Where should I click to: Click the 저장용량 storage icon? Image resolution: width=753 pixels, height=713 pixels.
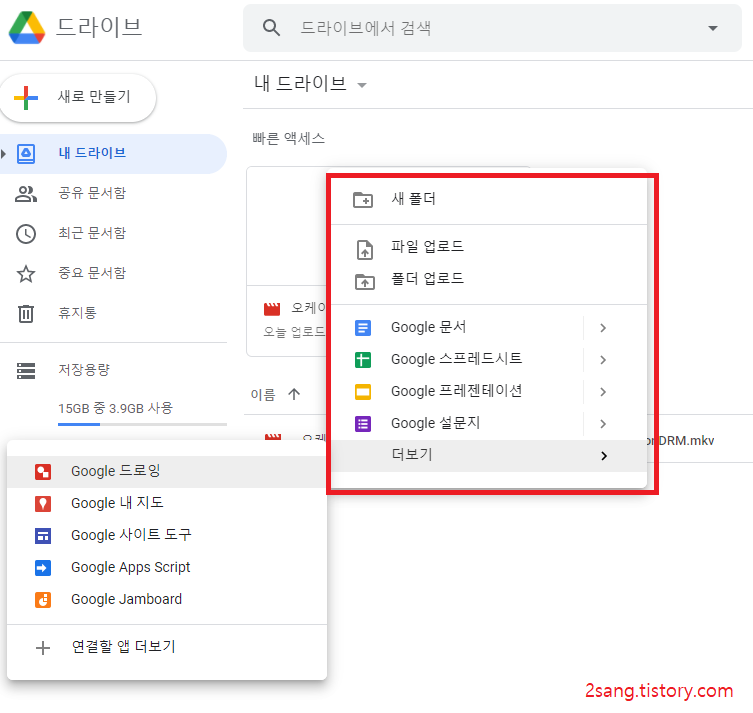click(26, 371)
